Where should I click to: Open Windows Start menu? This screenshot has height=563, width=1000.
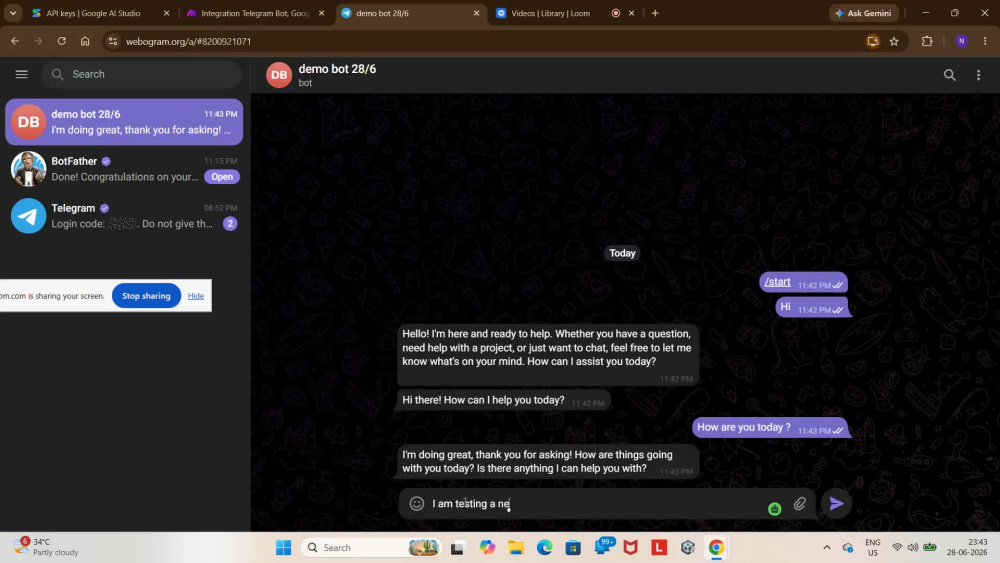pyautogui.click(x=283, y=548)
